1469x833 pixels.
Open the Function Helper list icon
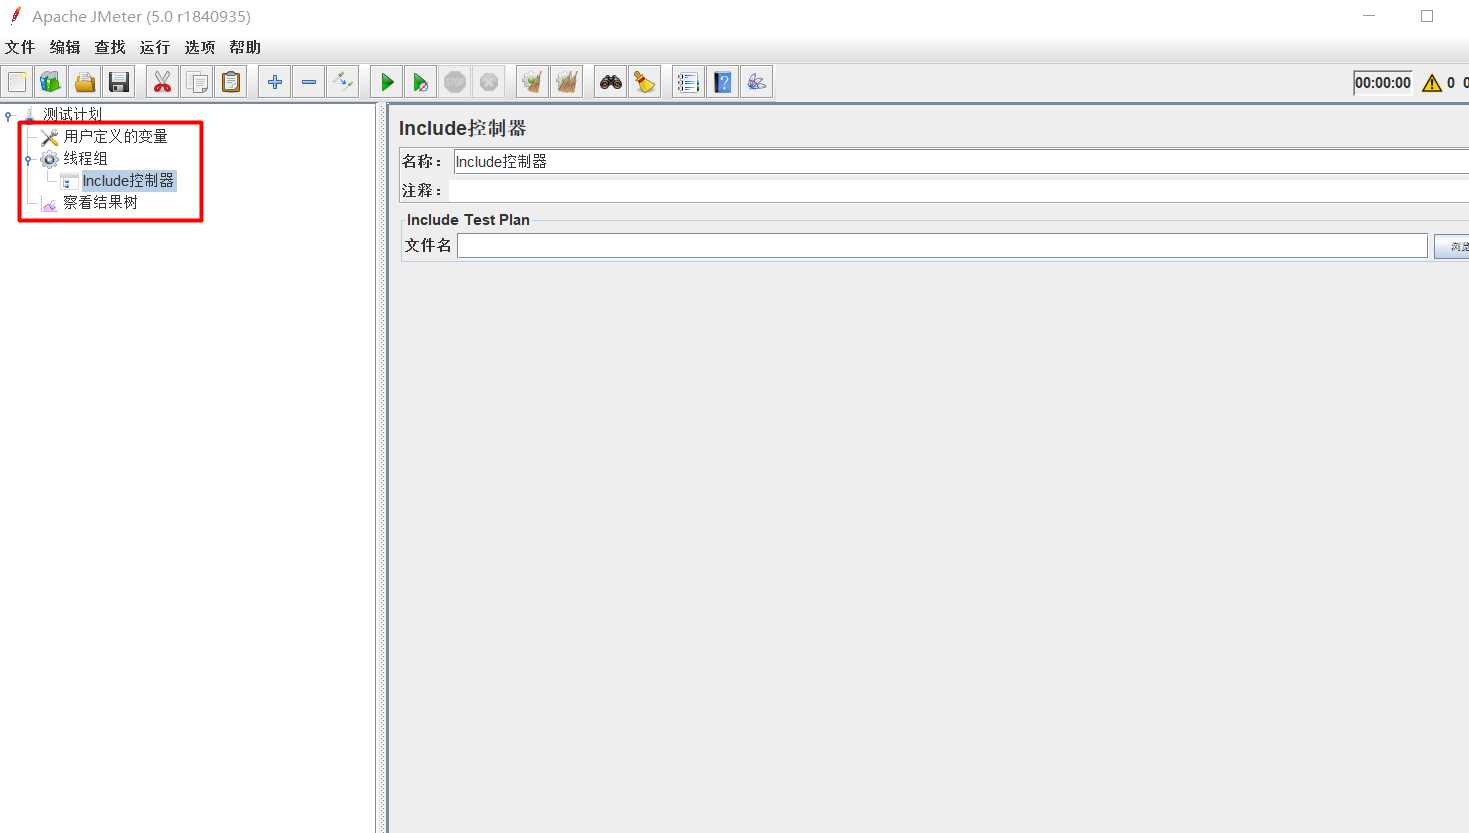[688, 82]
